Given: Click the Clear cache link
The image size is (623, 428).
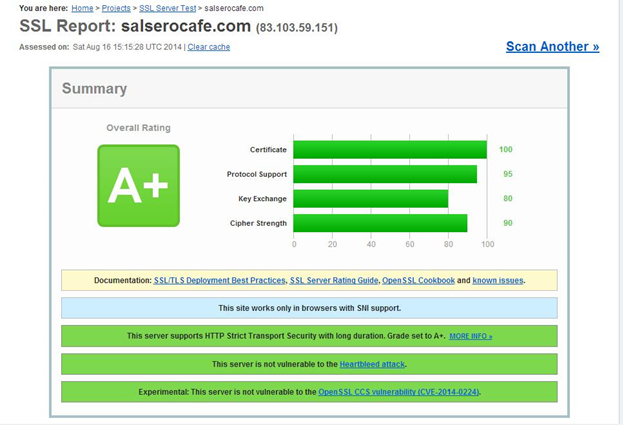Looking at the screenshot, I should [209, 47].
